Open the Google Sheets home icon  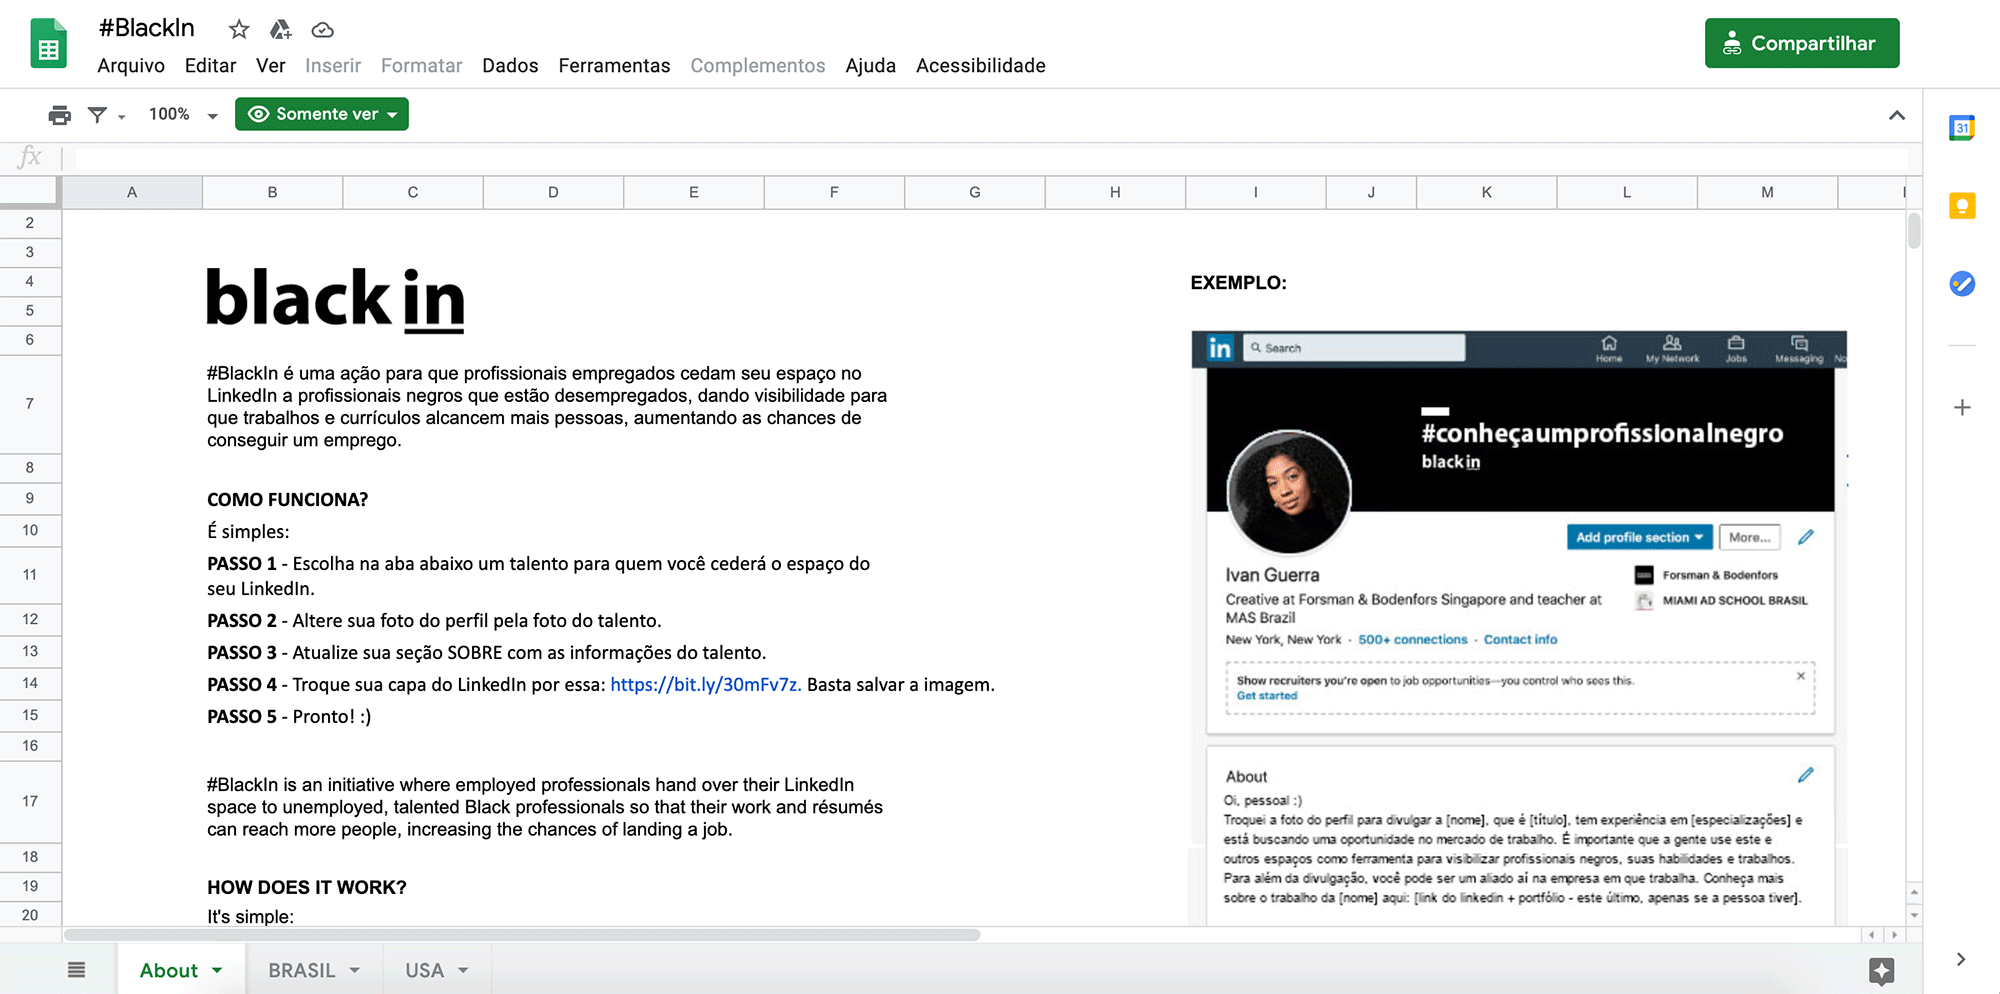[48, 45]
